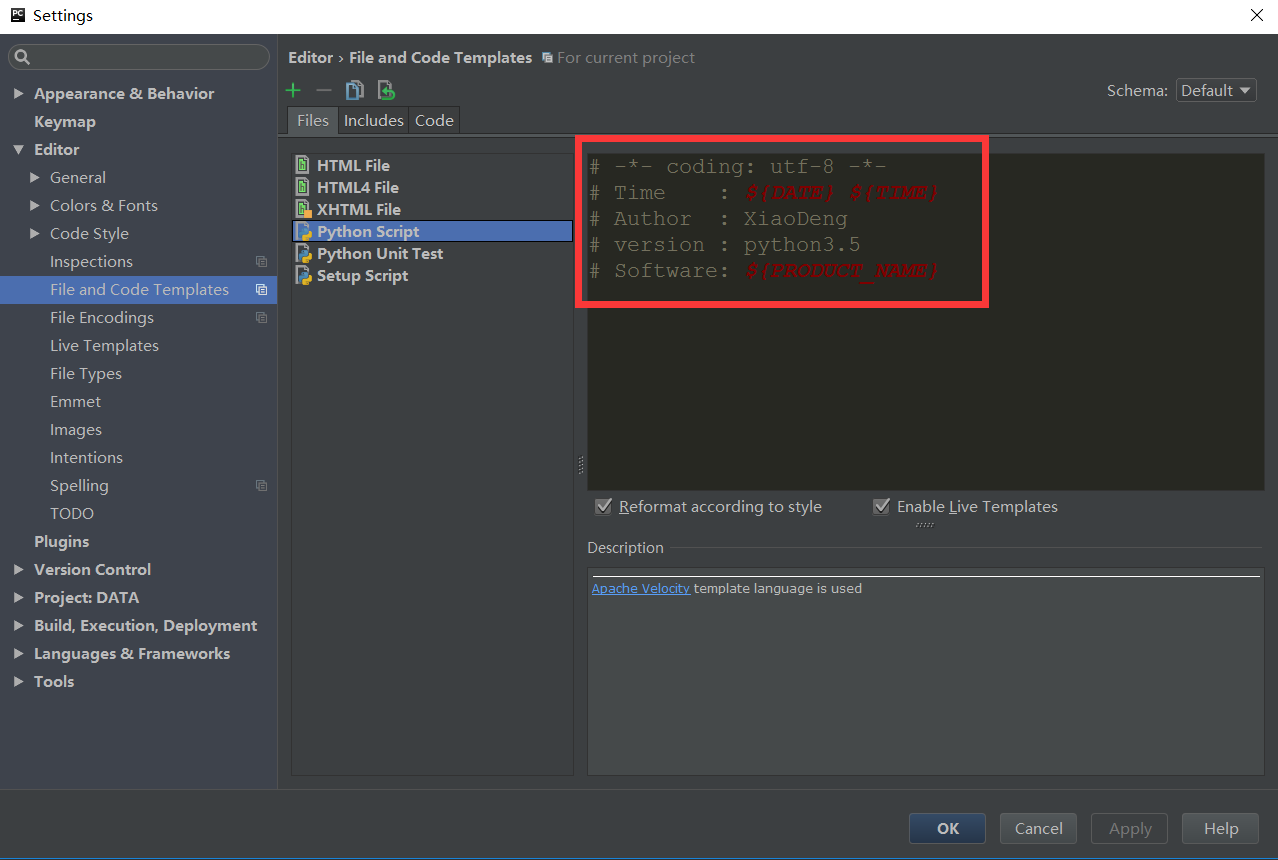Image resolution: width=1278 pixels, height=860 pixels.
Task: Select the HTML File template
Action: pyautogui.click(x=432, y=165)
